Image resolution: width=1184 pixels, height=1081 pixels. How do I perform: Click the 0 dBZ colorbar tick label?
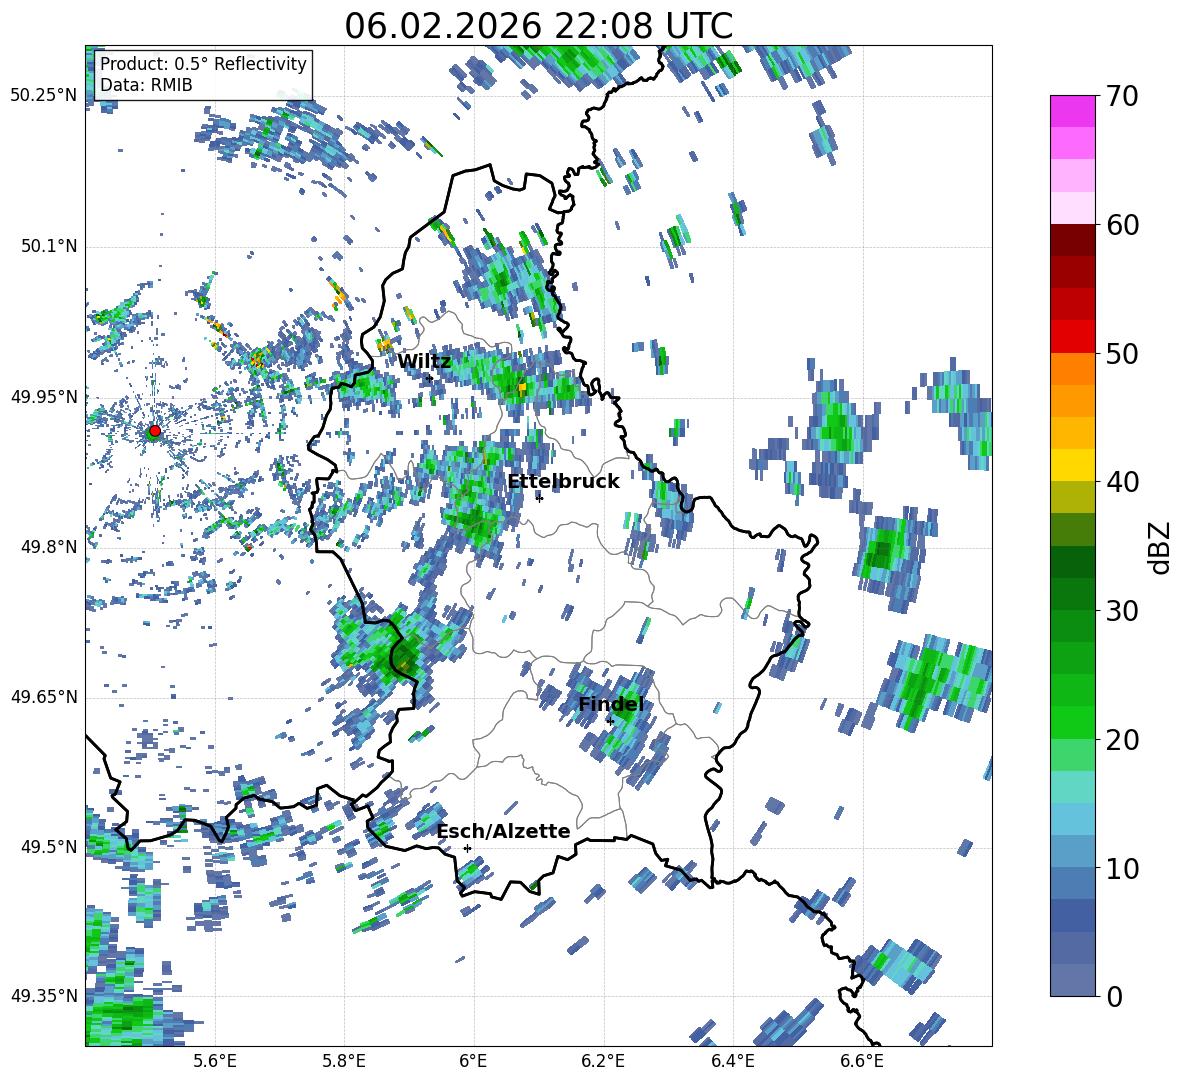click(x=1113, y=996)
